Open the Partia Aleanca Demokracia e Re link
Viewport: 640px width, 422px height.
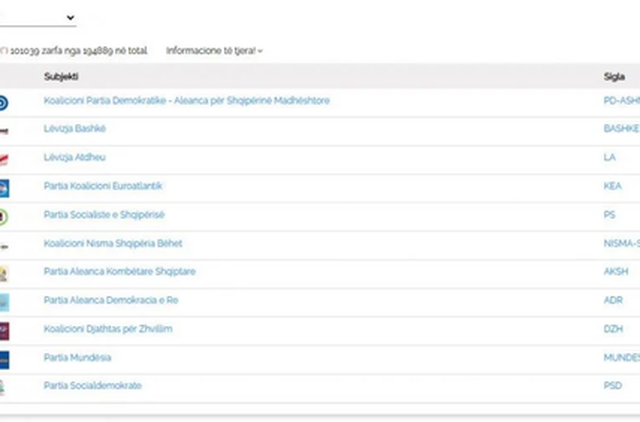tap(111, 300)
